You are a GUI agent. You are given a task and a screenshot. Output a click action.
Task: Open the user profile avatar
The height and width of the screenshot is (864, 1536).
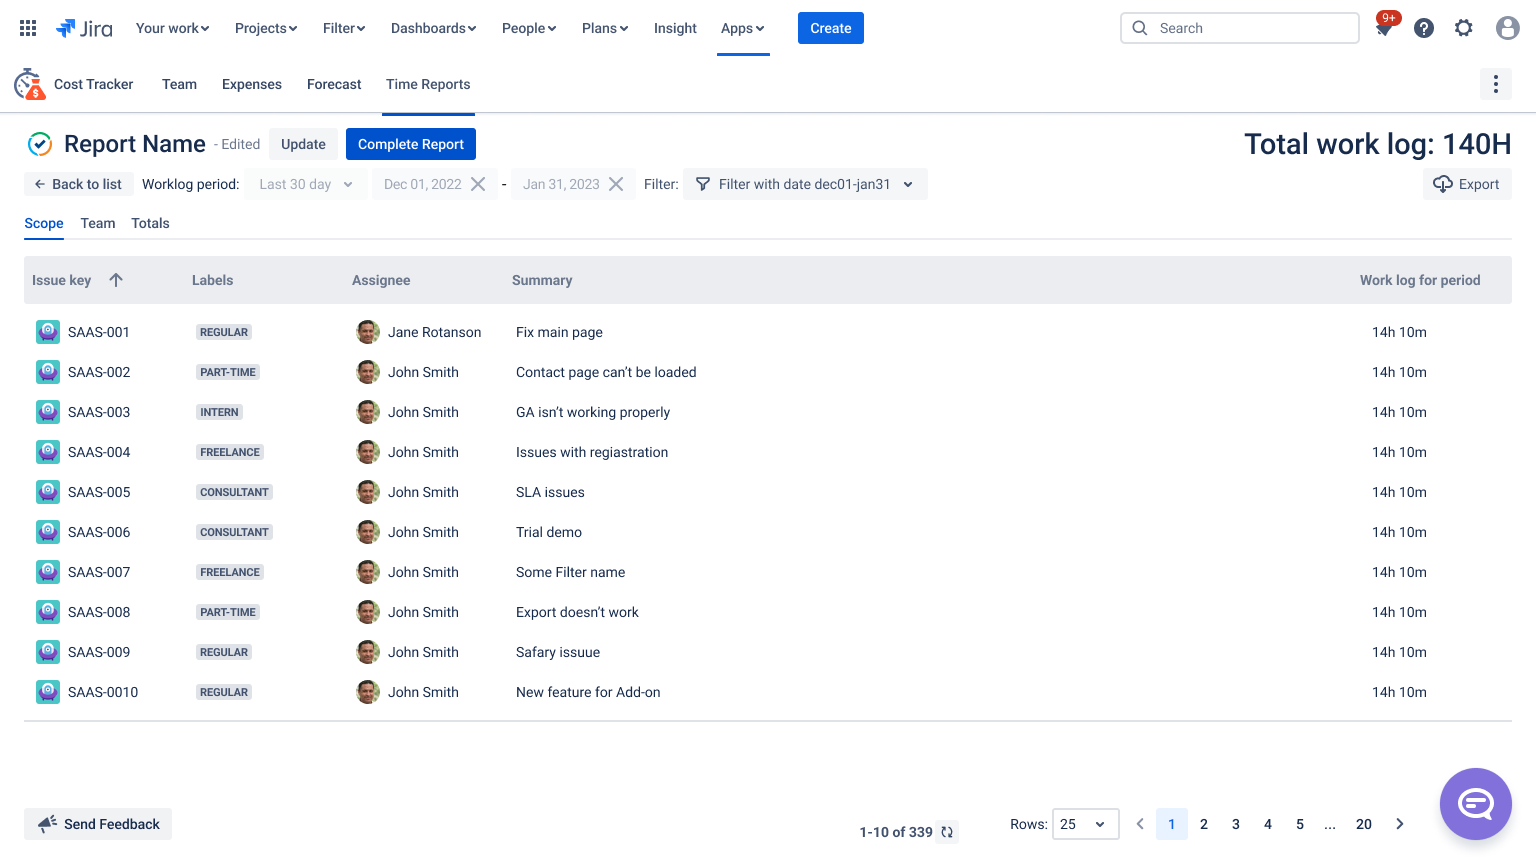pyautogui.click(x=1508, y=28)
